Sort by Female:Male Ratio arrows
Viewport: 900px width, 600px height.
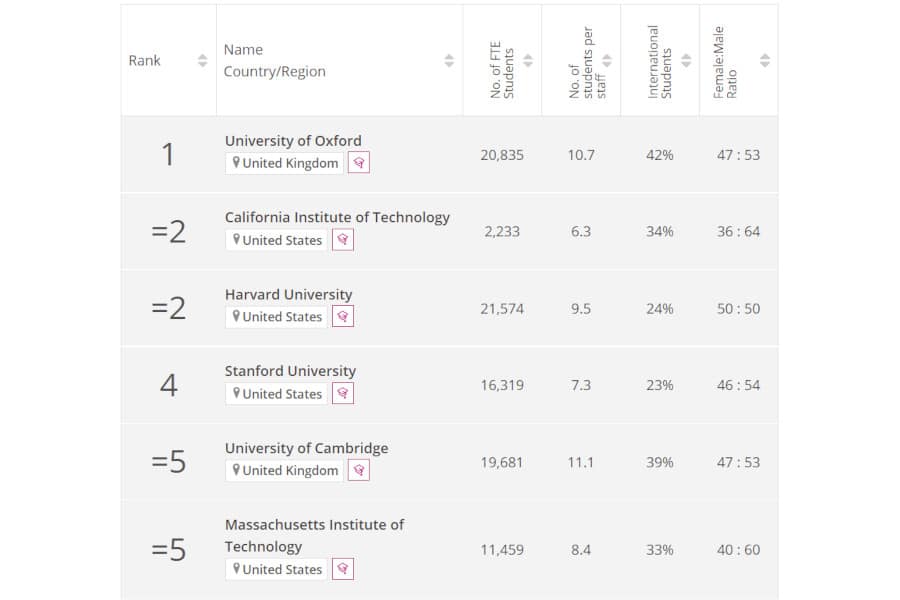pos(765,60)
